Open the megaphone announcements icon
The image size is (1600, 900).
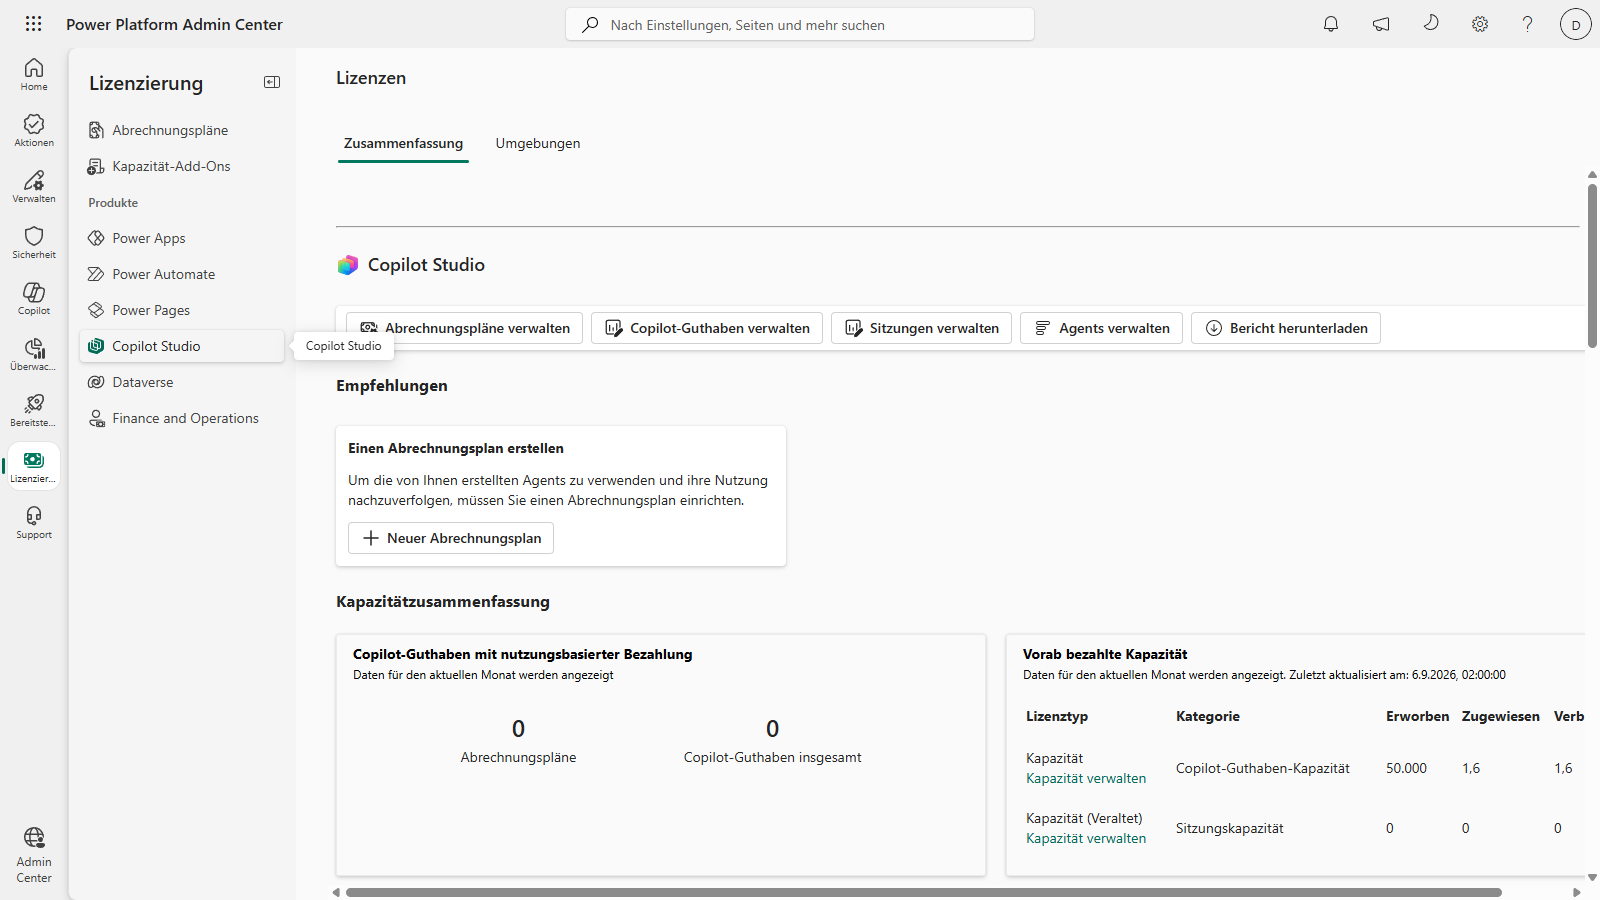(1381, 24)
